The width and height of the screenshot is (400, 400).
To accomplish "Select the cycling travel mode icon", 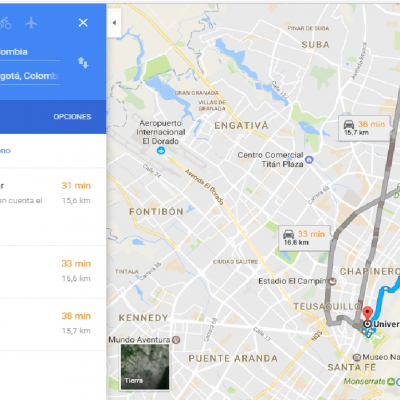I will (x=5, y=23).
